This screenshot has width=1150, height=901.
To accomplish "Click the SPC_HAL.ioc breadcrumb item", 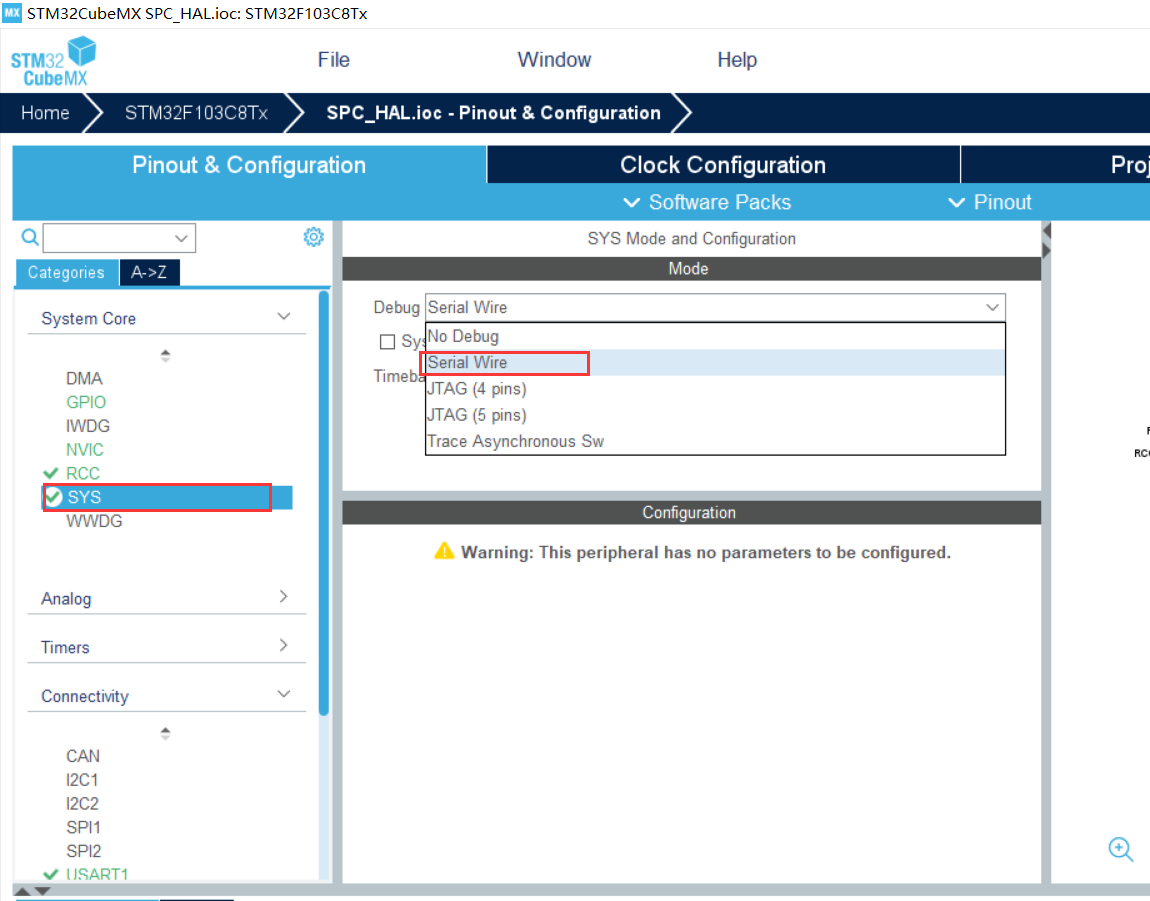I will [494, 113].
